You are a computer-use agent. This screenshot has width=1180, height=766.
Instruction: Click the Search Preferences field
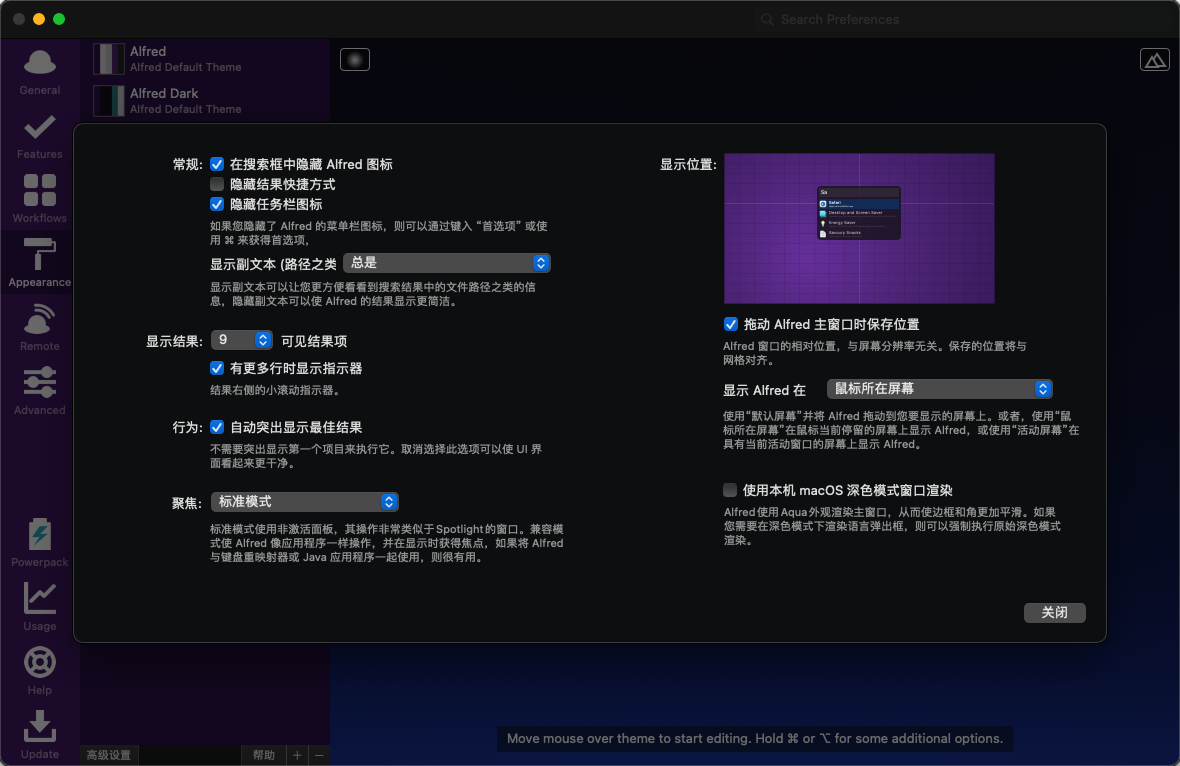963,20
